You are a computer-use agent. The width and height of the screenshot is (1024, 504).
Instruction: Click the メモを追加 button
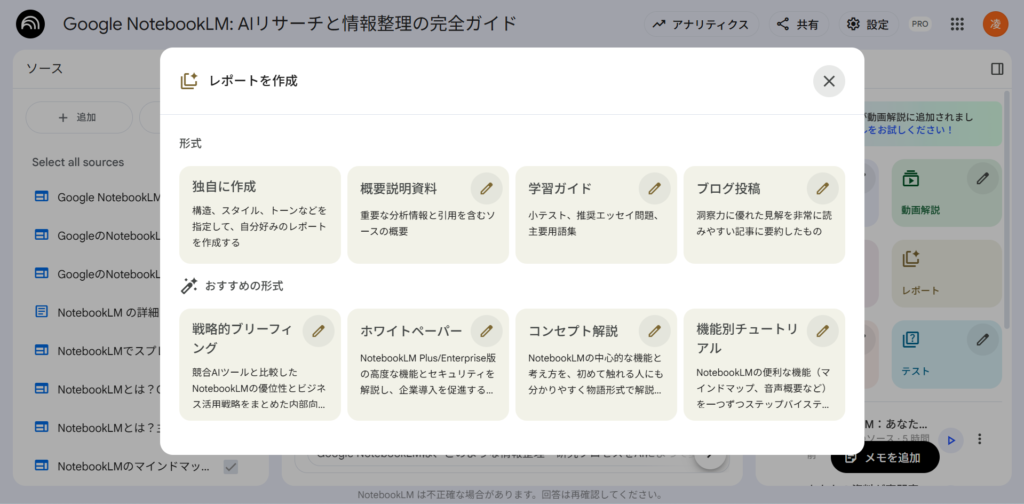click(885, 457)
